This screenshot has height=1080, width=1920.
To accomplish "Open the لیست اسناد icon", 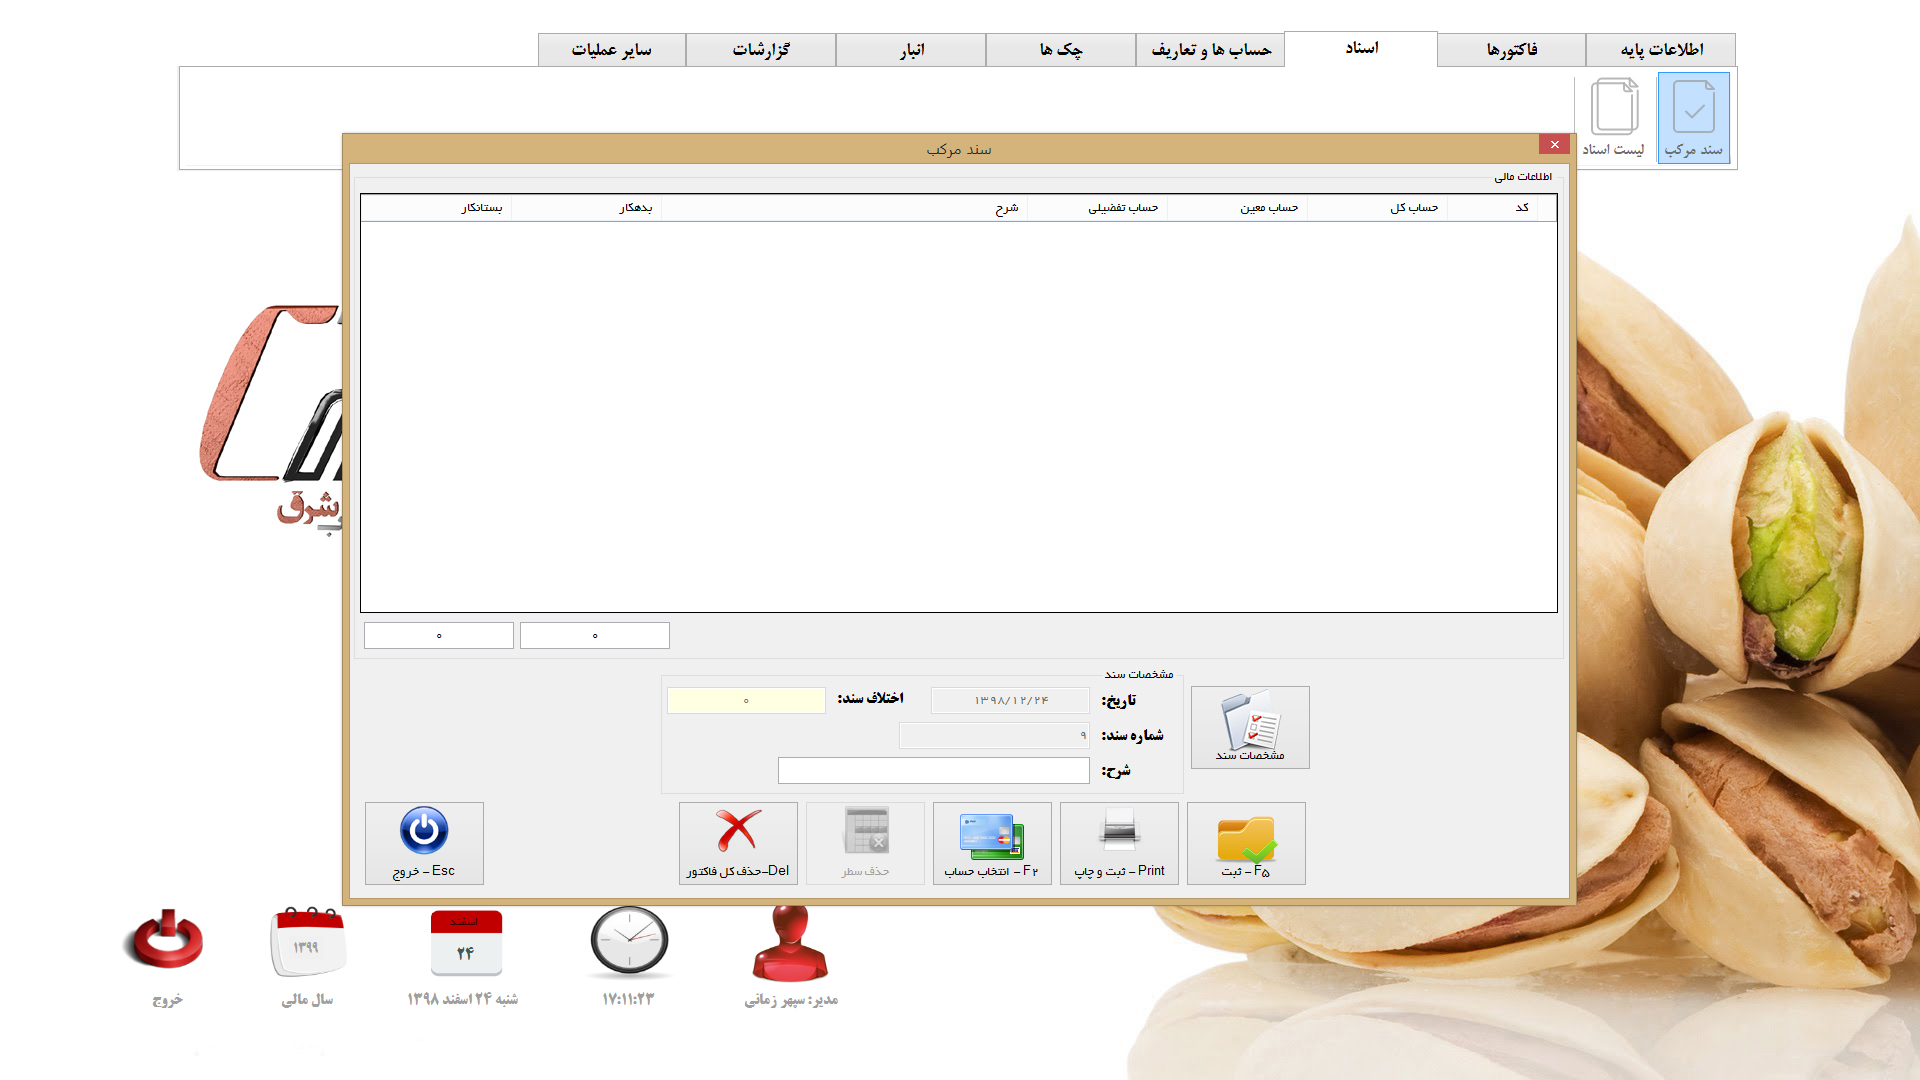I will click(1613, 118).
